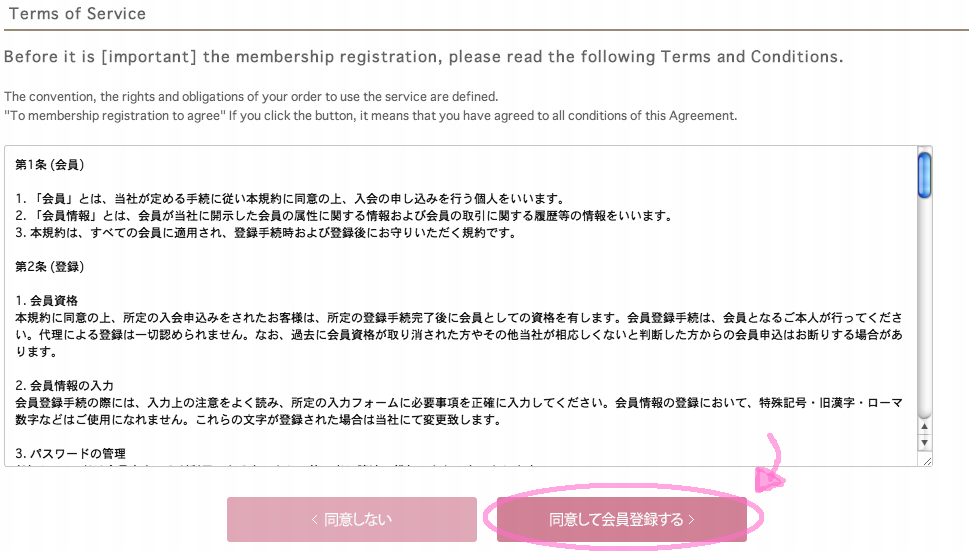The height and width of the screenshot is (551, 977).
Task: Click the "Before it is [important]" headline
Action: pos(424,57)
